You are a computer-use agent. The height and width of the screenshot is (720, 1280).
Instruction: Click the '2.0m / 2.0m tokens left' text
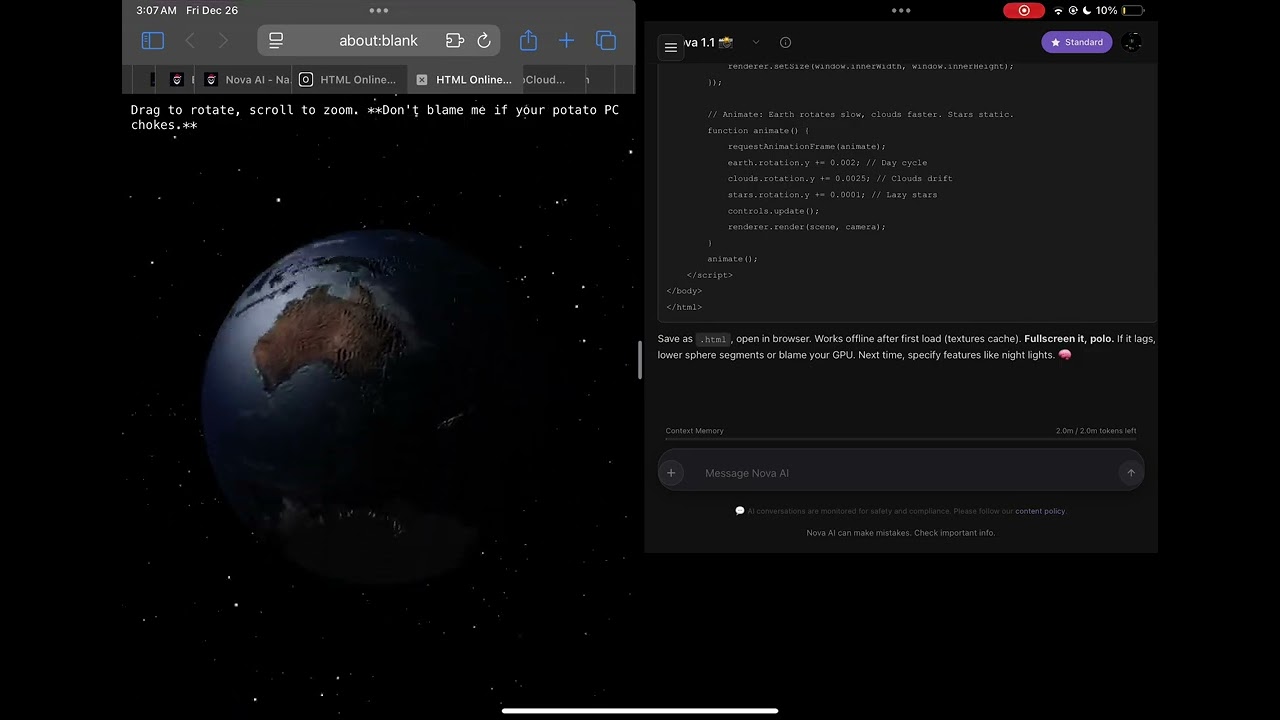pos(1096,431)
